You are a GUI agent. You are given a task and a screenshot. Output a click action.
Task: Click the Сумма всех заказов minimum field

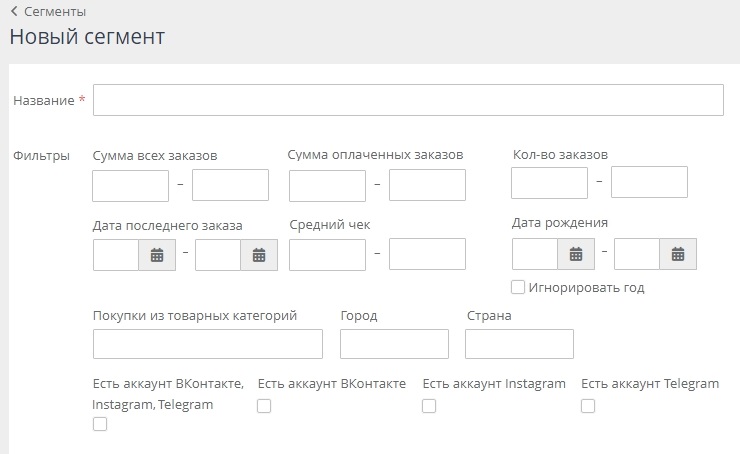pos(131,185)
